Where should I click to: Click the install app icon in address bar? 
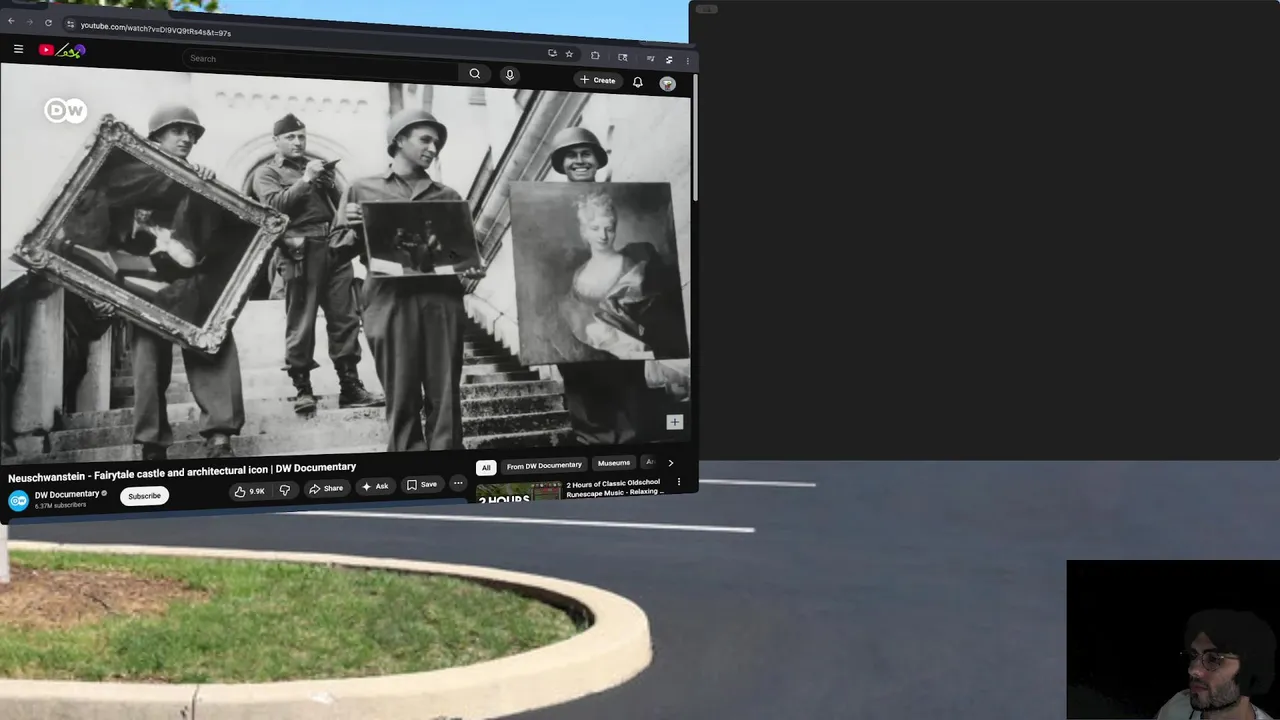(x=552, y=53)
